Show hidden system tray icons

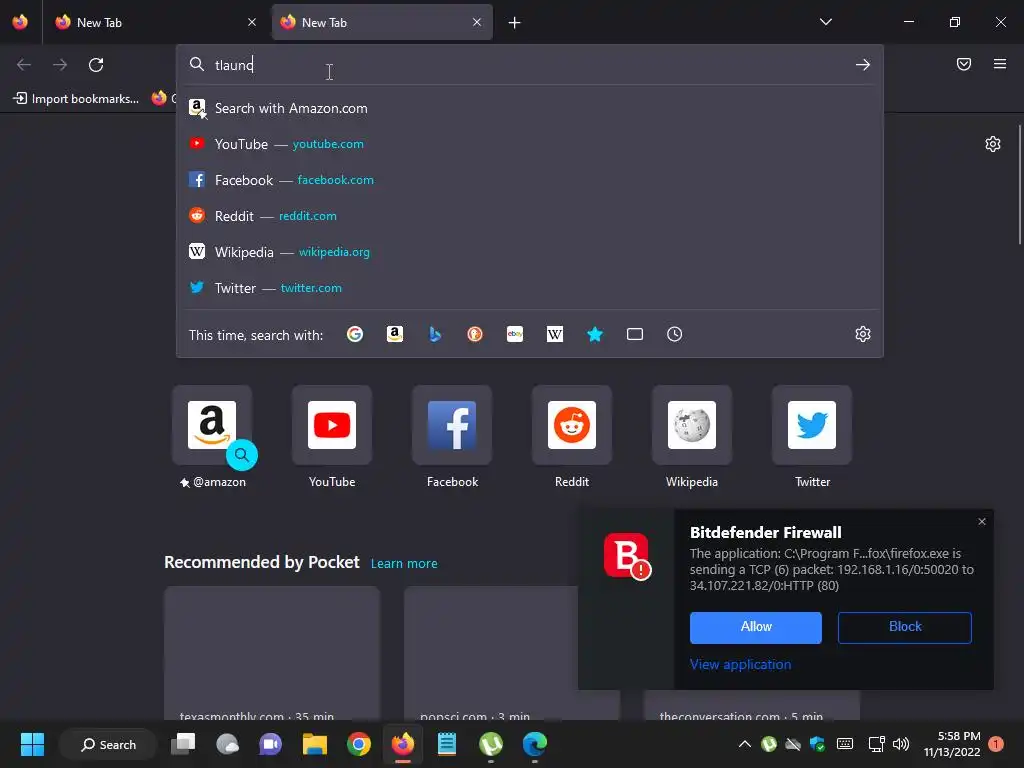coord(744,744)
